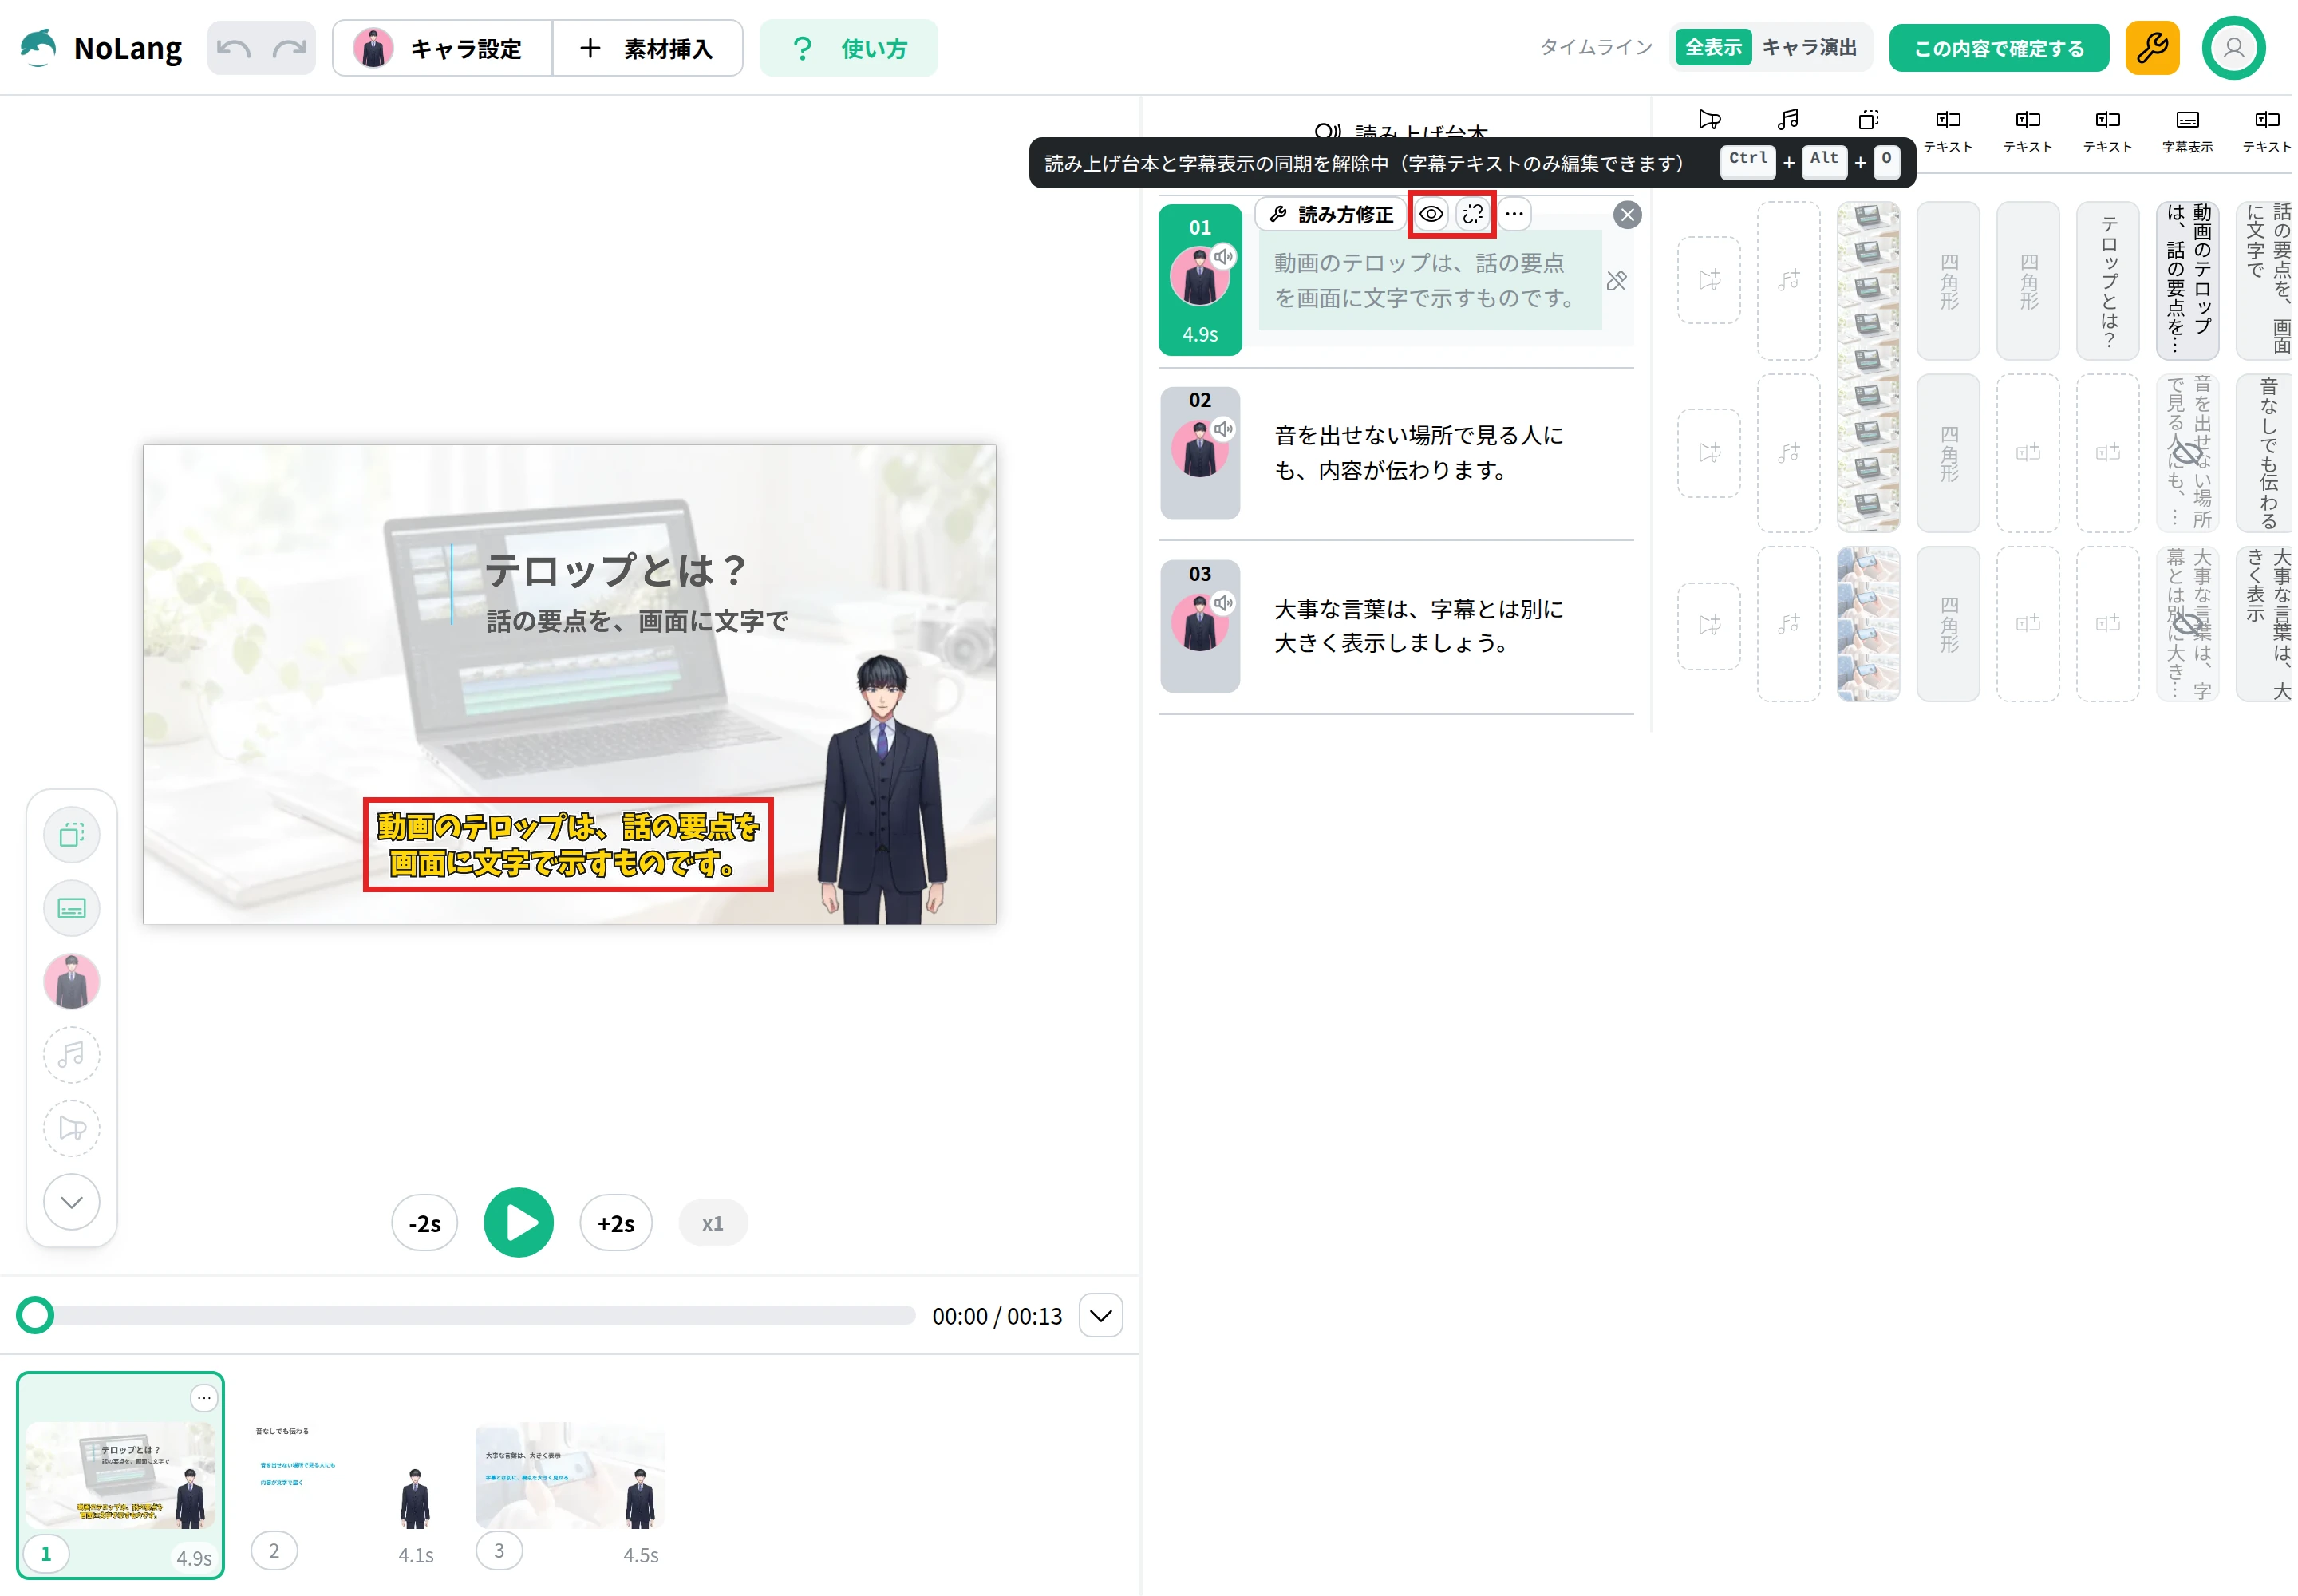Screen dimensions: 2298x1596
Task: Show hidden subtitle for row 02
Action: tap(2187, 453)
